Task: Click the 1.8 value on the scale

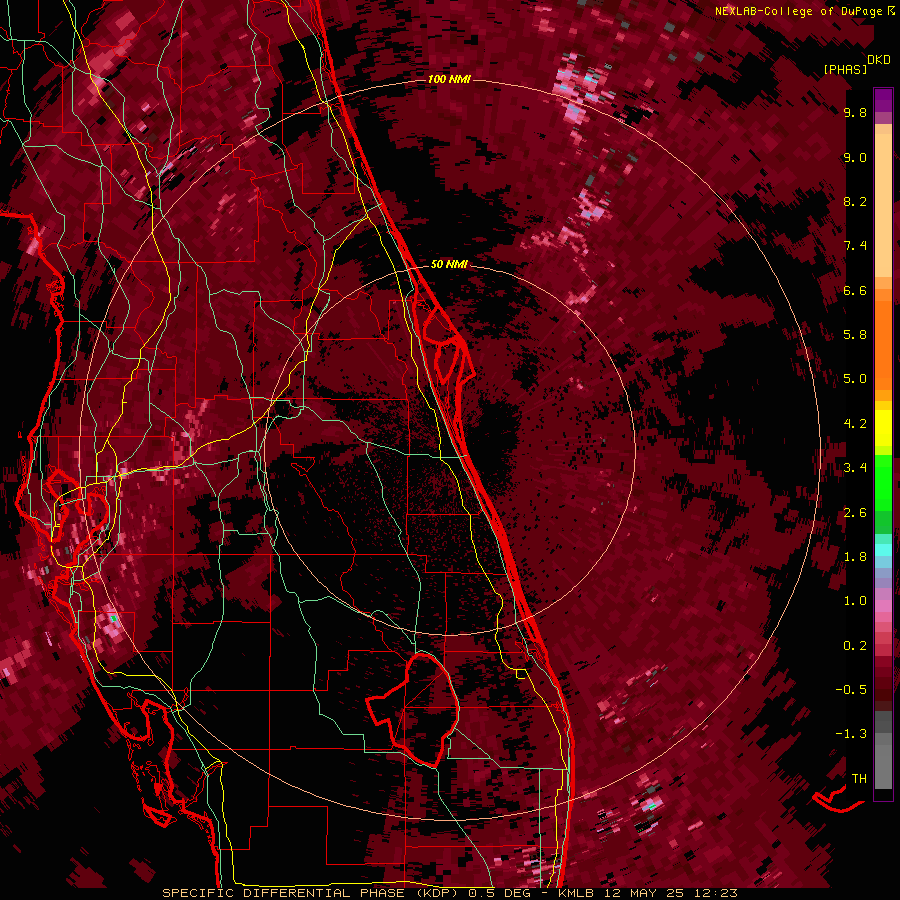Action: (x=855, y=557)
